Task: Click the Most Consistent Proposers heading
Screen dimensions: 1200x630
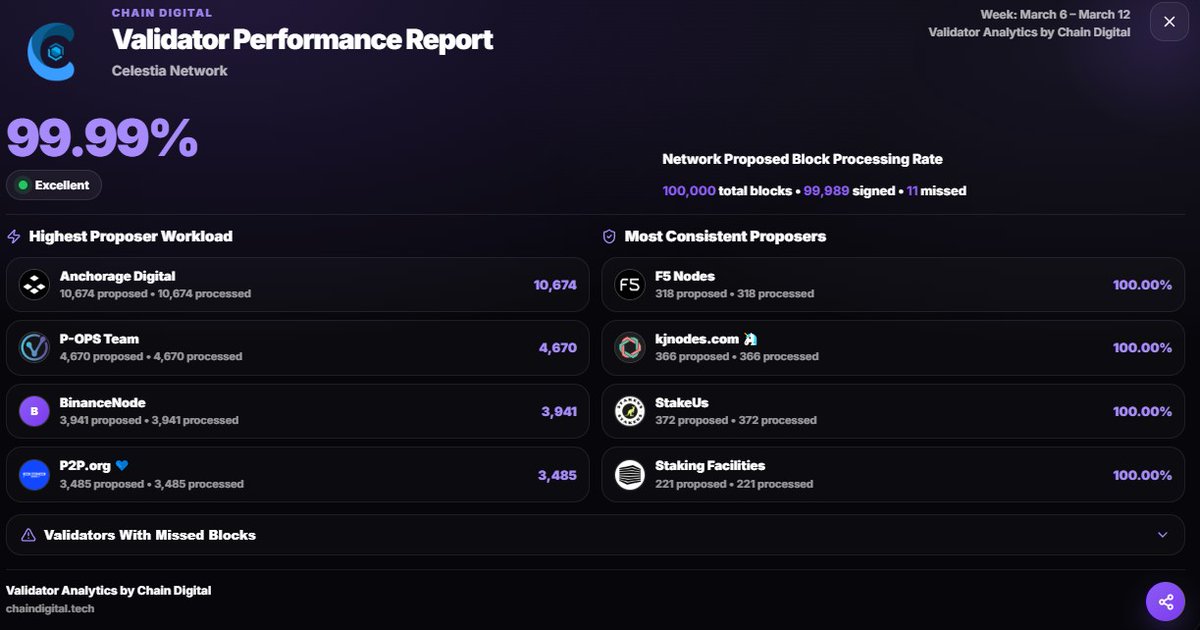Action: pos(725,237)
